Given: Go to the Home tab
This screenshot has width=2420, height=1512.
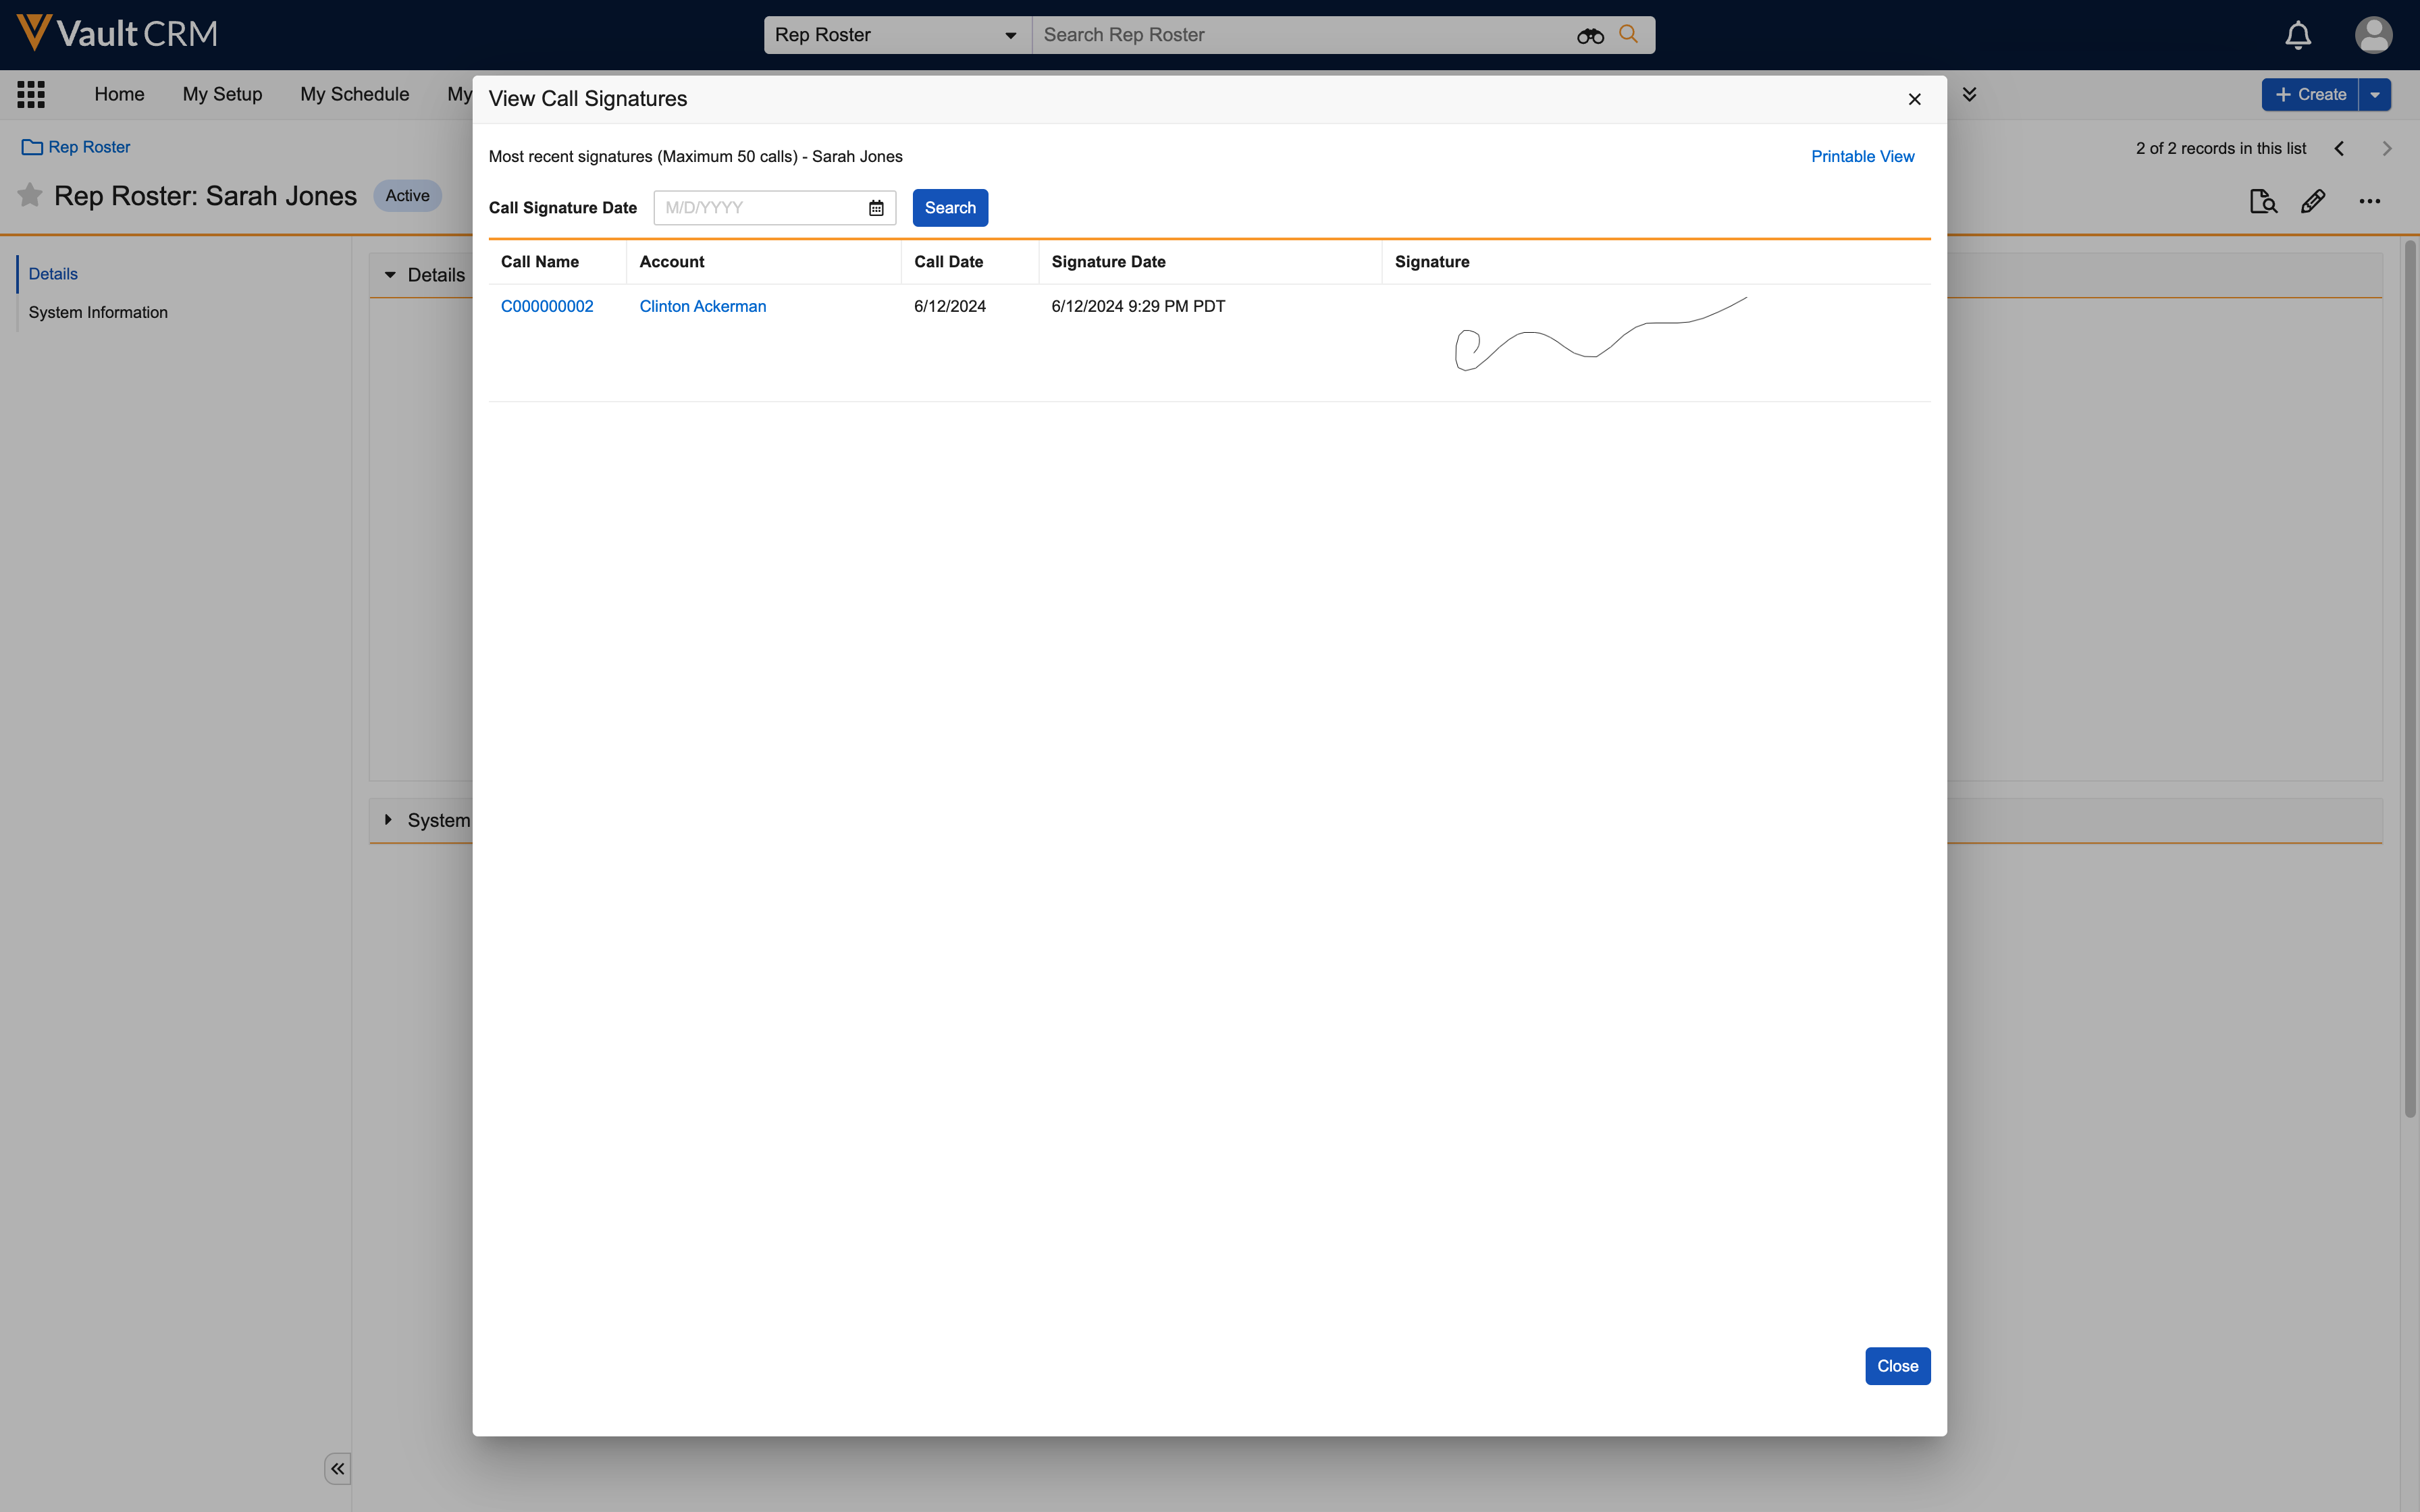Looking at the screenshot, I should pos(119,94).
